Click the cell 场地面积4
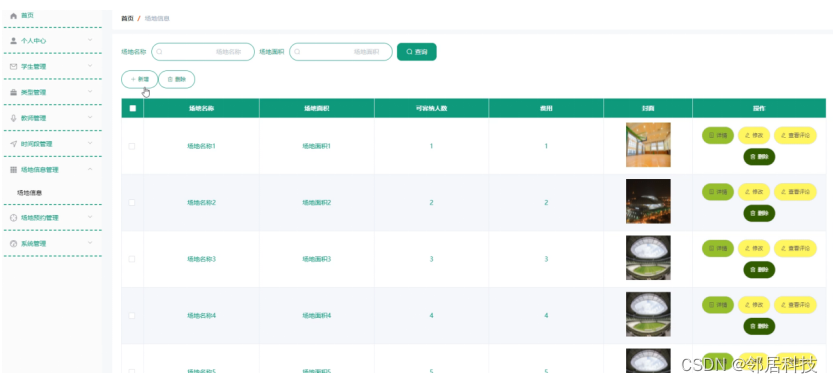The height and width of the screenshot is (383, 833). pyautogui.click(x=317, y=316)
